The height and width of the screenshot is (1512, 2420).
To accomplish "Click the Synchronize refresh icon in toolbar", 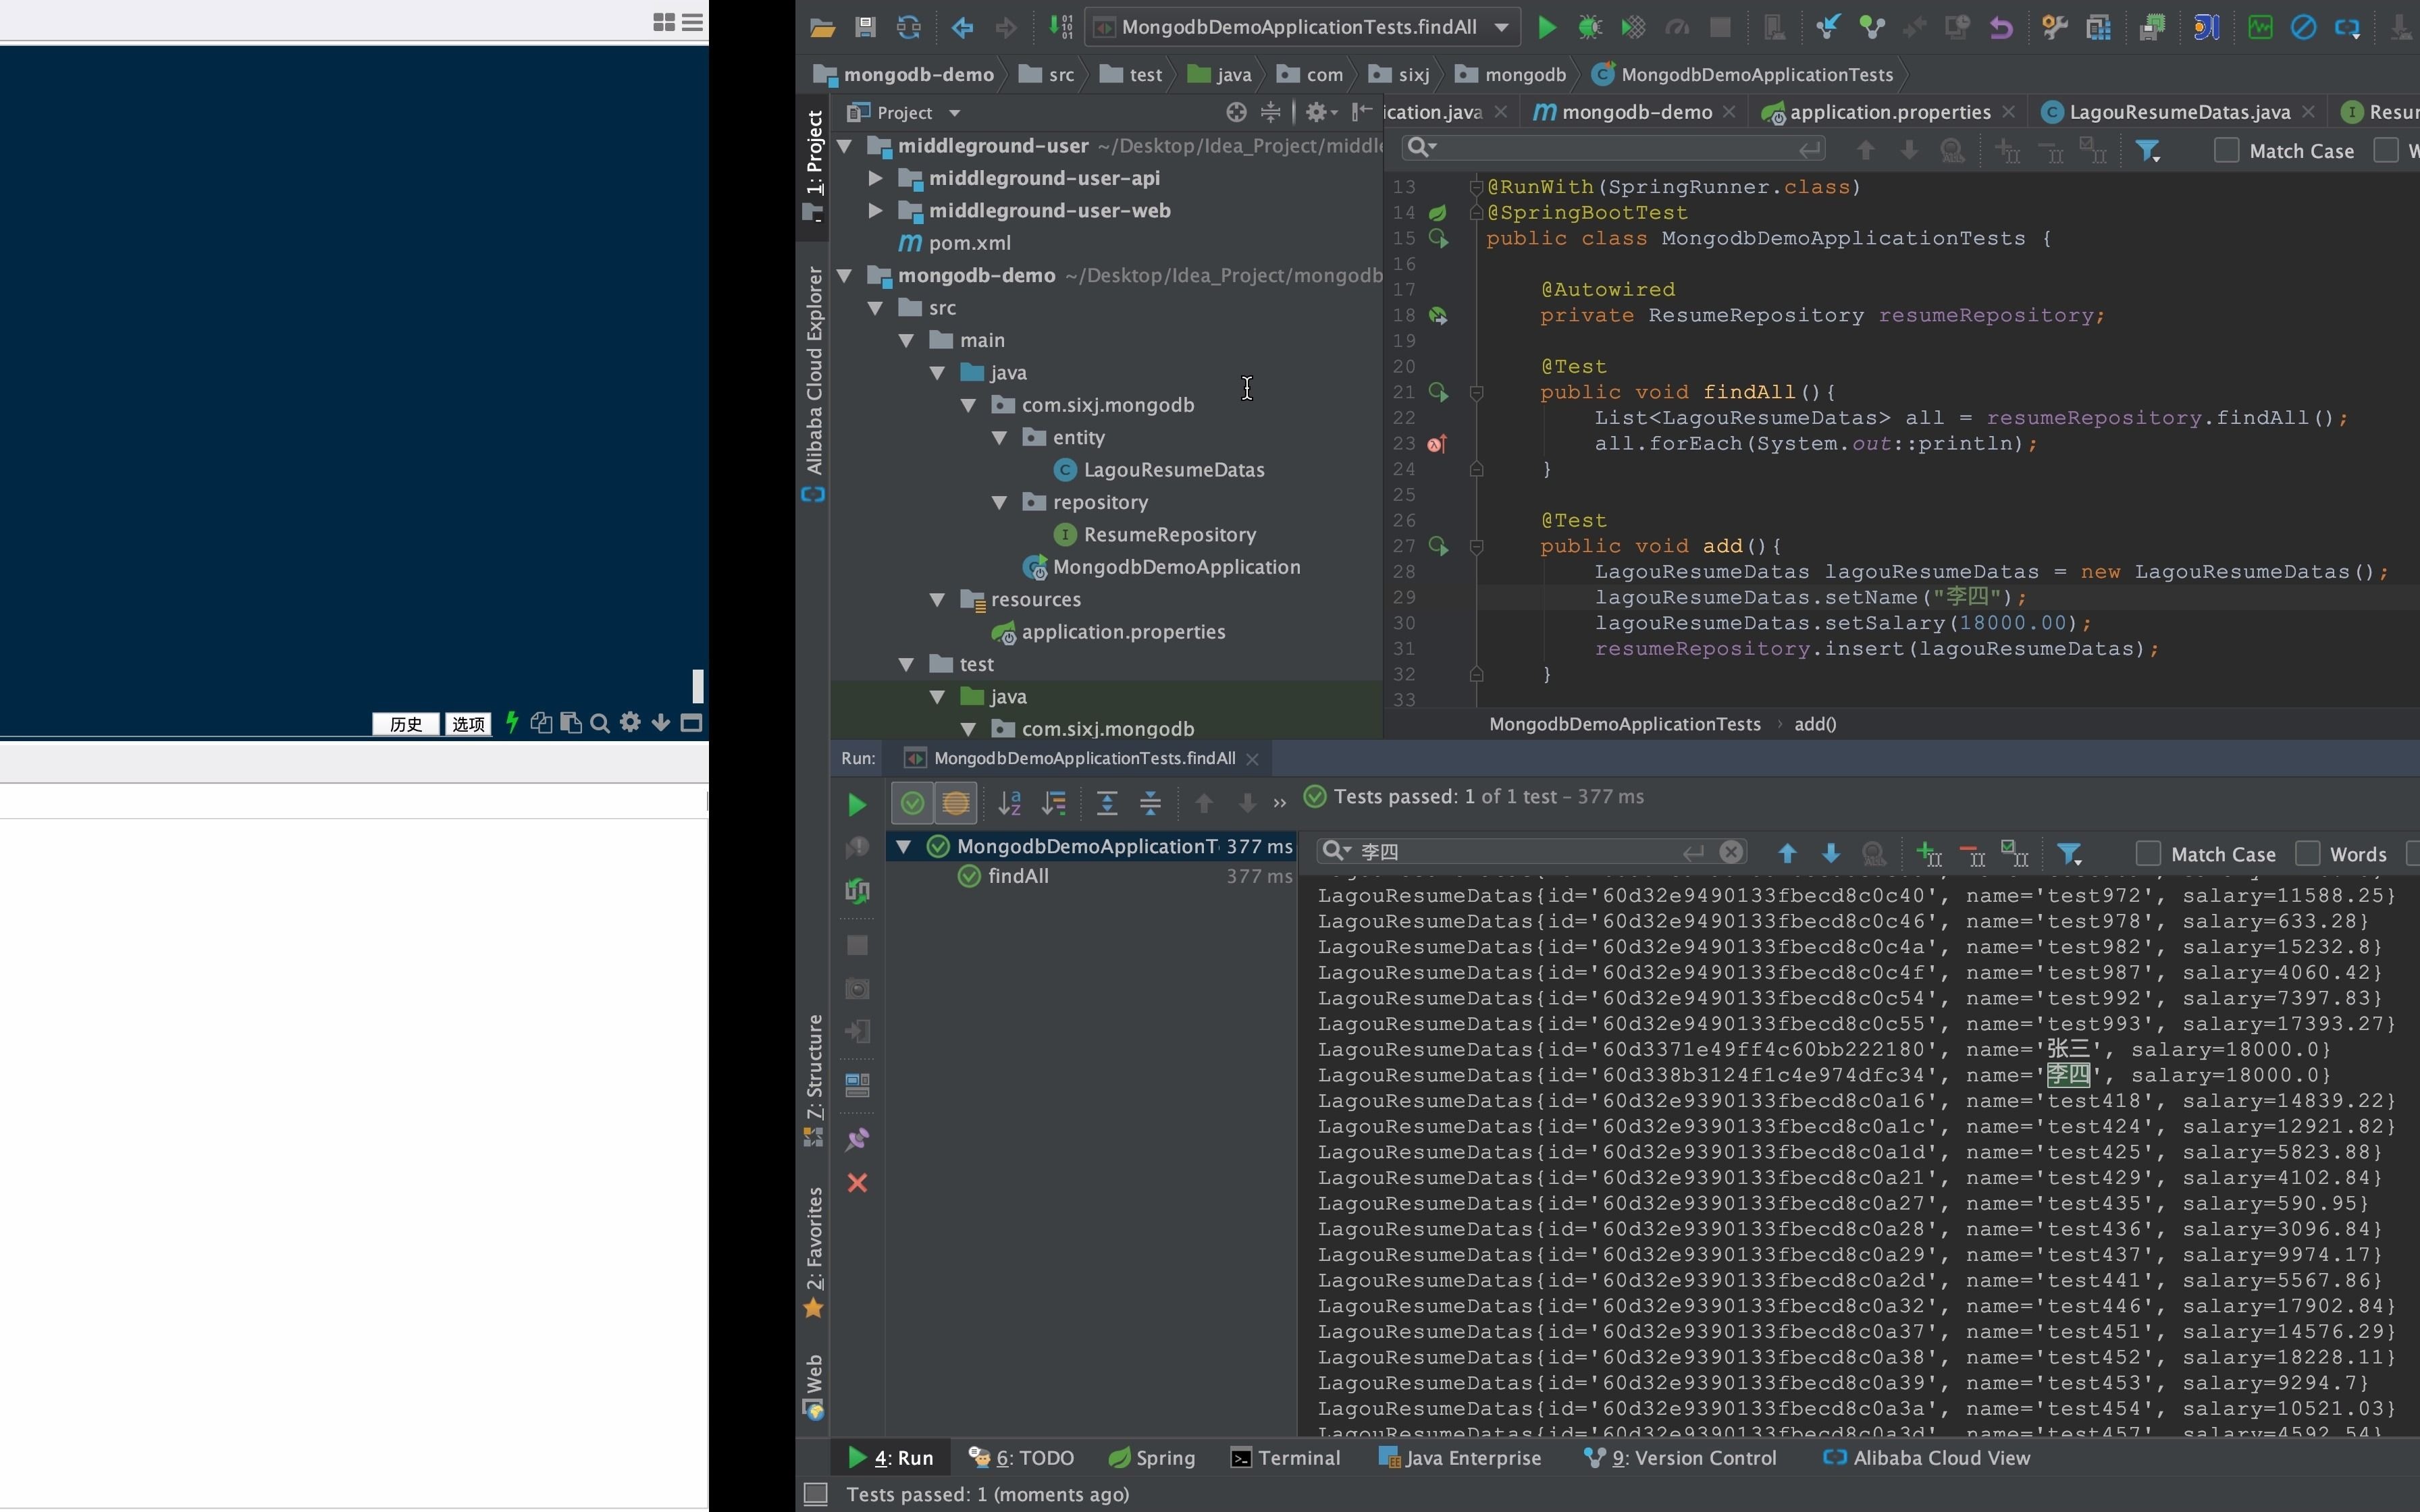I will [x=908, y=27].
